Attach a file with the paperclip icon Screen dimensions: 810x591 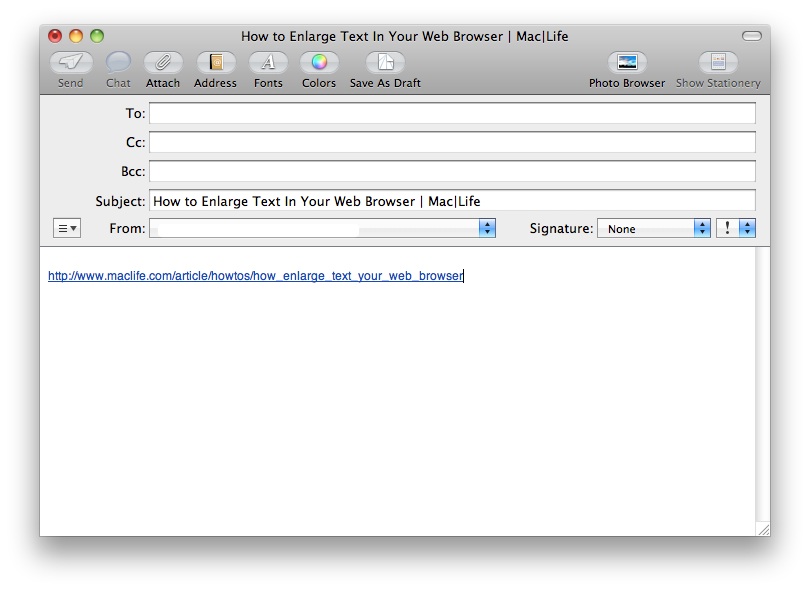coord(163,63)
